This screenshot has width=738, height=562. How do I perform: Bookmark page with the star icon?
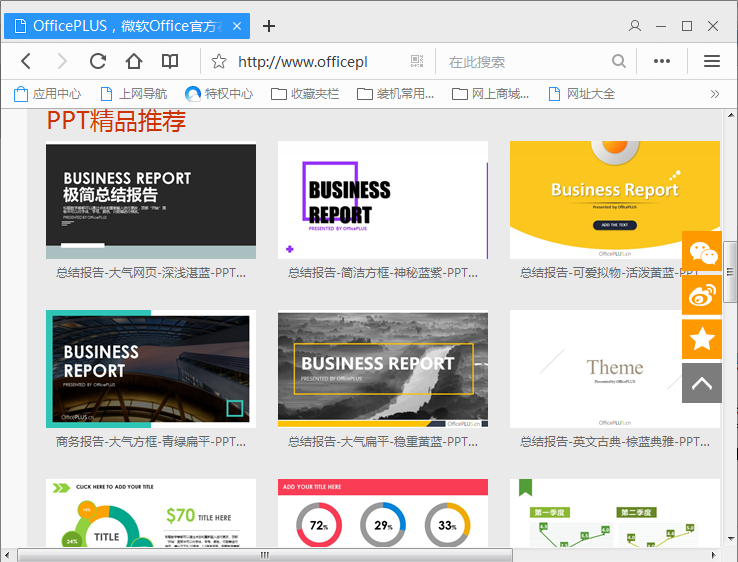coord(219,61)
